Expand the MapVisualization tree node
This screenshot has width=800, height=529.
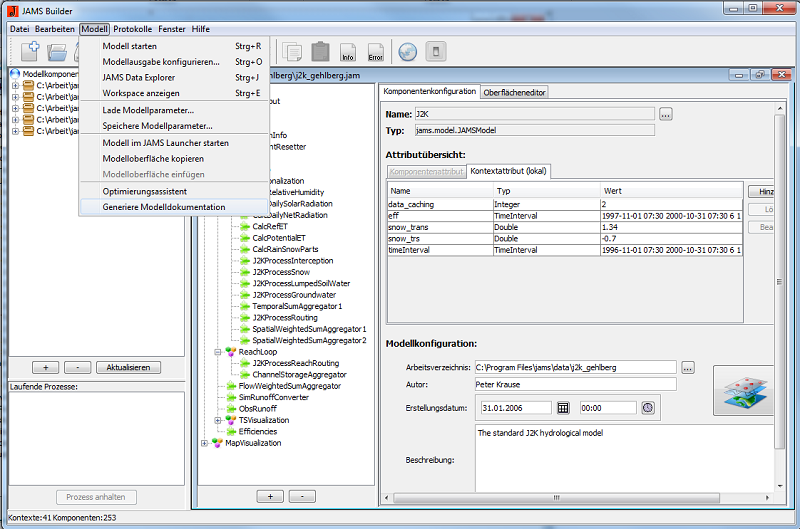point(205,443)
